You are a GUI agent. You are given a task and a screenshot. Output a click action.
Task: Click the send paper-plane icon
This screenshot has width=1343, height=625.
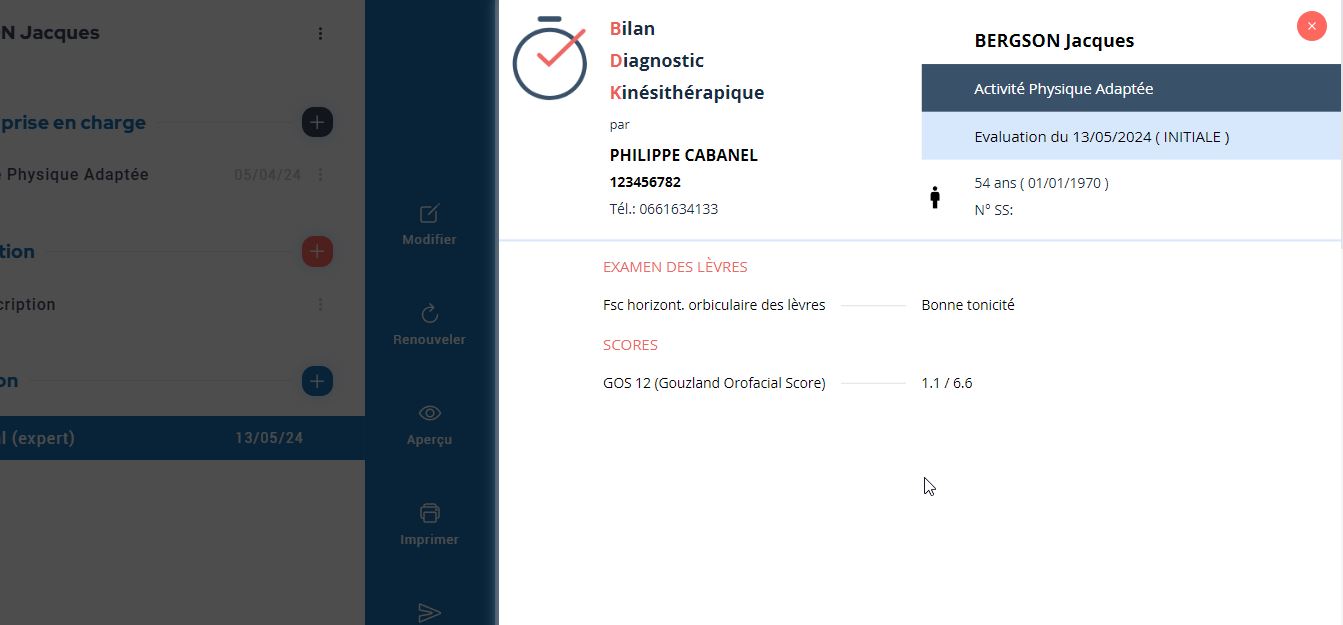point(429,612)
